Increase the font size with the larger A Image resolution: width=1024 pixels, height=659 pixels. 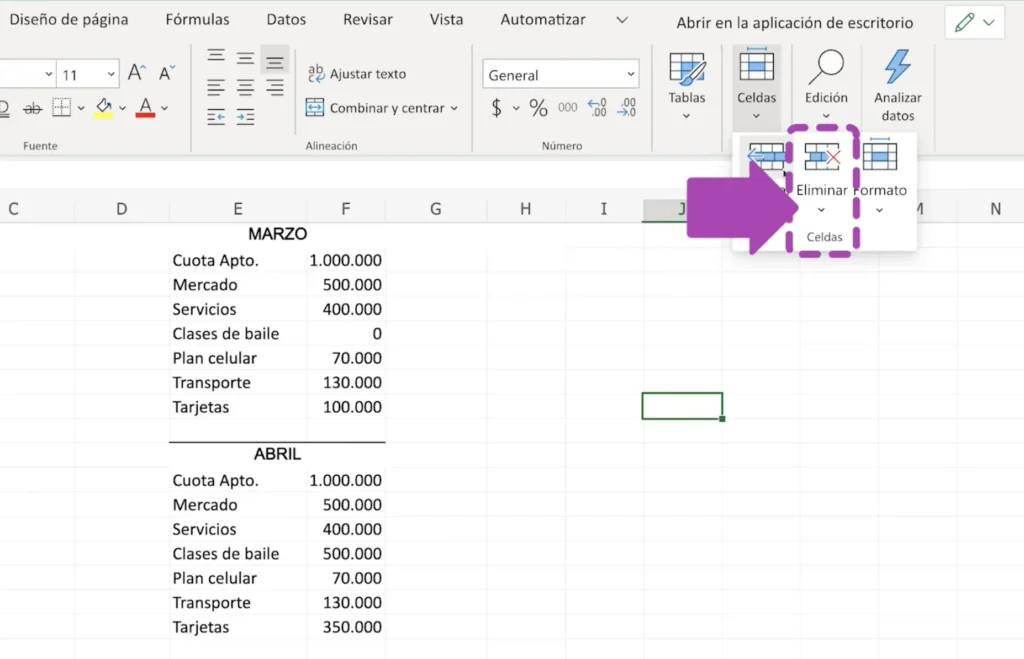[137, 74]
